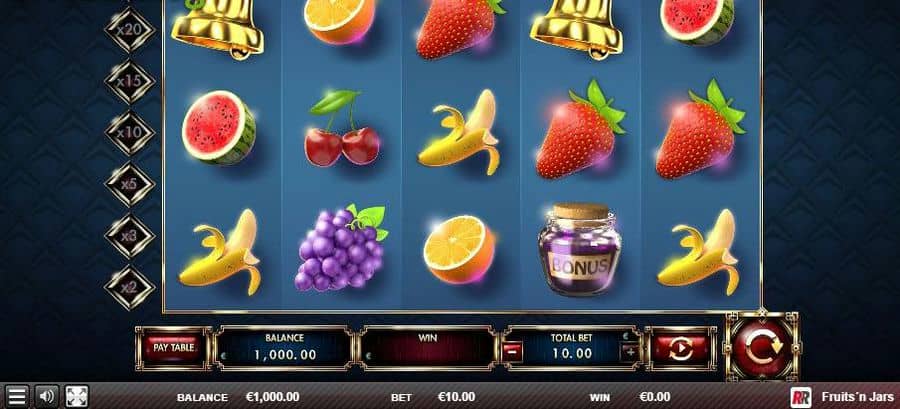This screenshot has width=900, height=409.
Task: Click the Total Bet 10.00 field
Action: pos(571,348)
